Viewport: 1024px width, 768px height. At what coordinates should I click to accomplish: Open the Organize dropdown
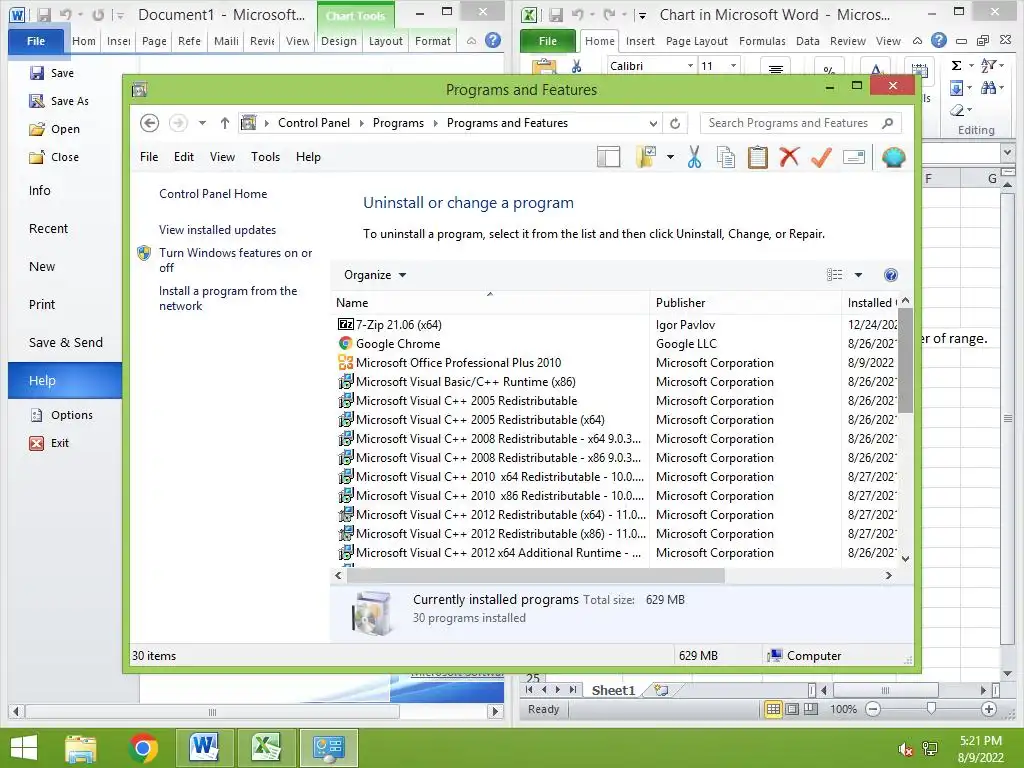click(375, 275)
